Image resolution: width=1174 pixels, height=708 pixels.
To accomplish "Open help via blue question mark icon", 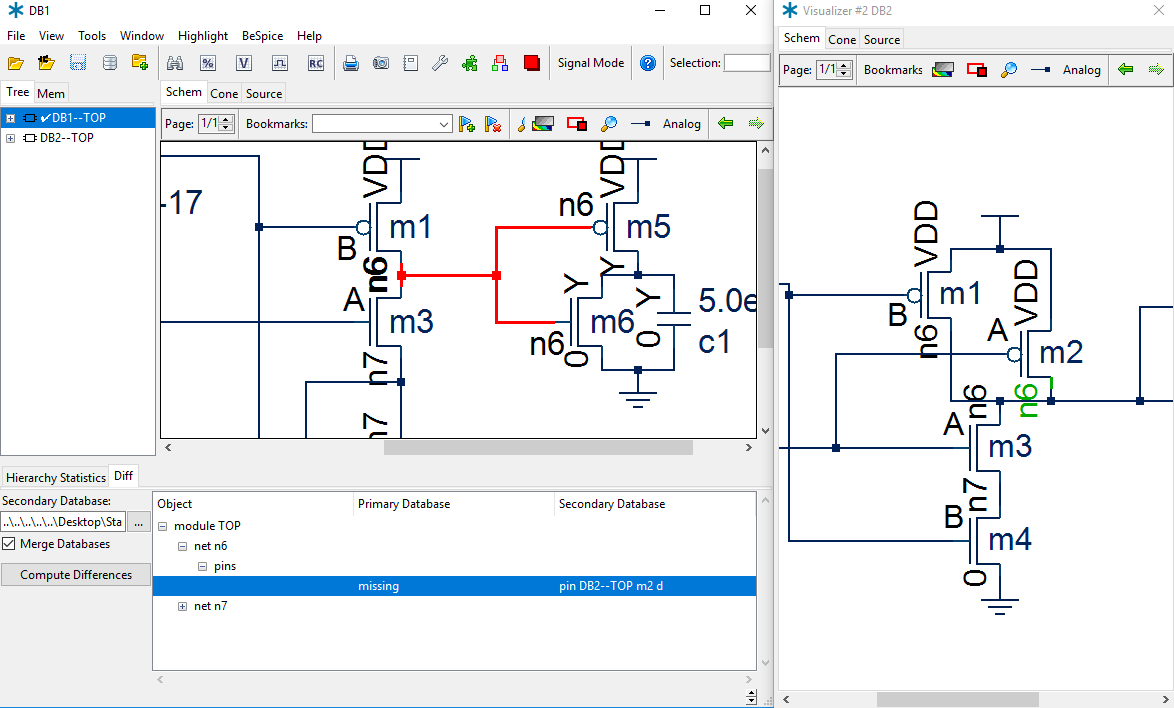I will (x=648, y=64).
